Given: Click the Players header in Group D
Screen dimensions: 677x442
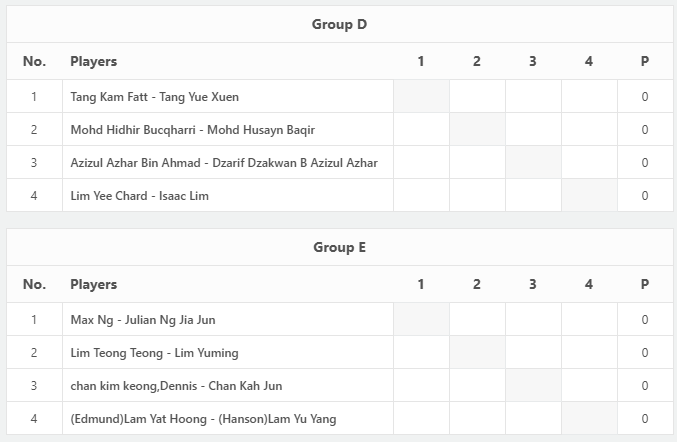Looking at the screenshot, I should (x=94, y=61).
